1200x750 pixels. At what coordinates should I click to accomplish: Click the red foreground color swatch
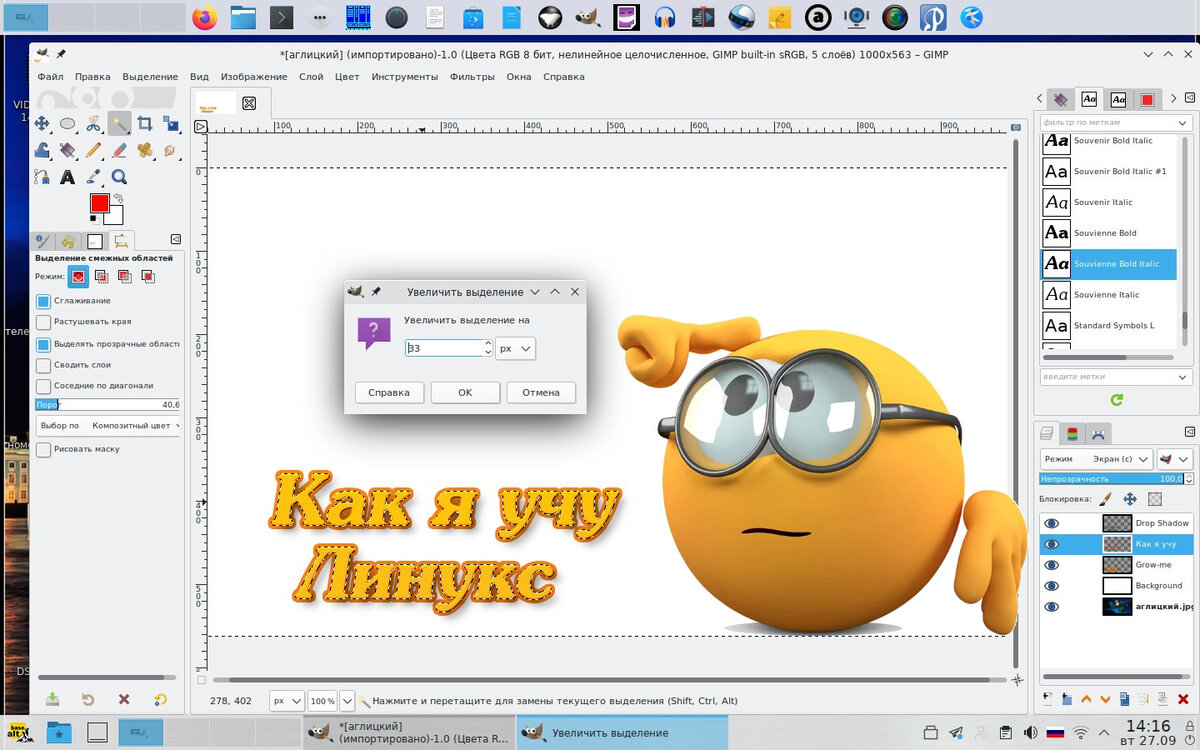coord(99,203)
